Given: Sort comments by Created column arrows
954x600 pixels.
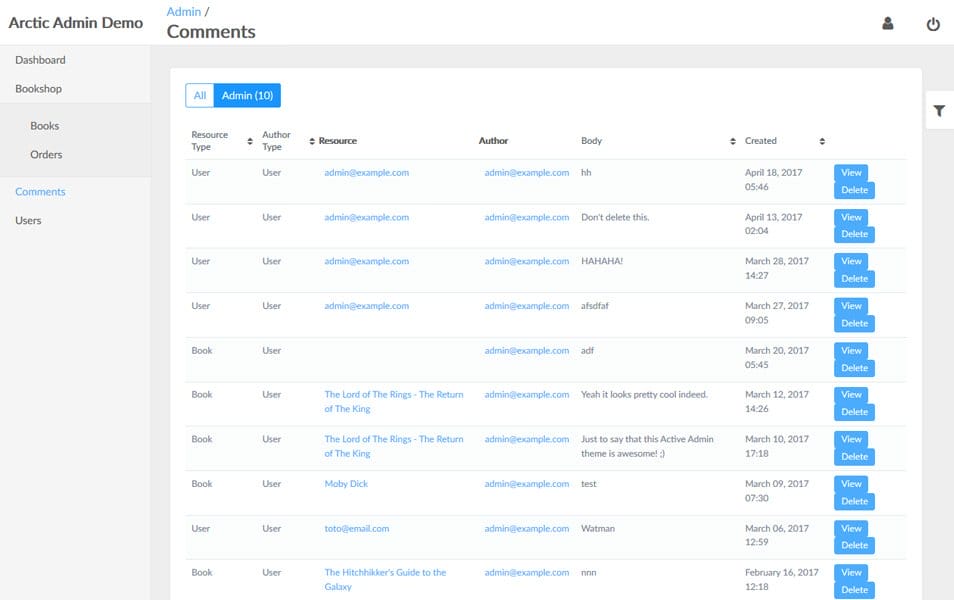Looking at the screenshot, I should point(822,141).
